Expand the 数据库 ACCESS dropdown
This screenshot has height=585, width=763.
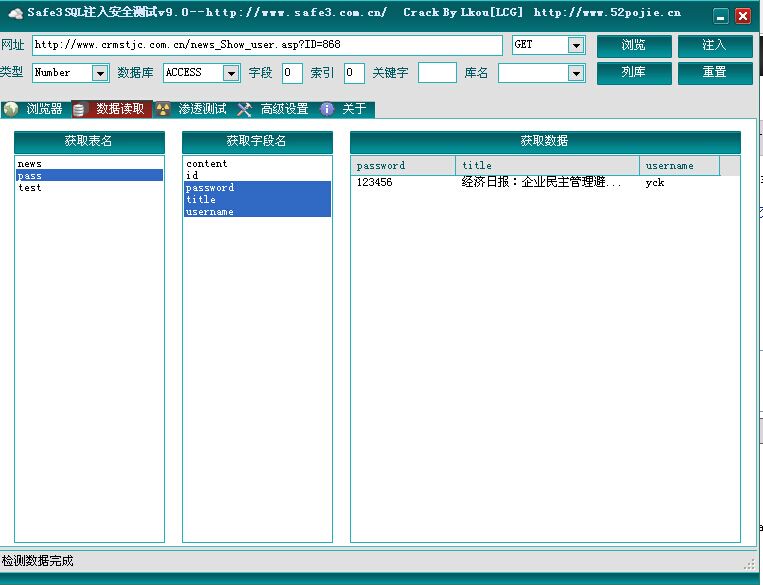(x=231, y=73)
